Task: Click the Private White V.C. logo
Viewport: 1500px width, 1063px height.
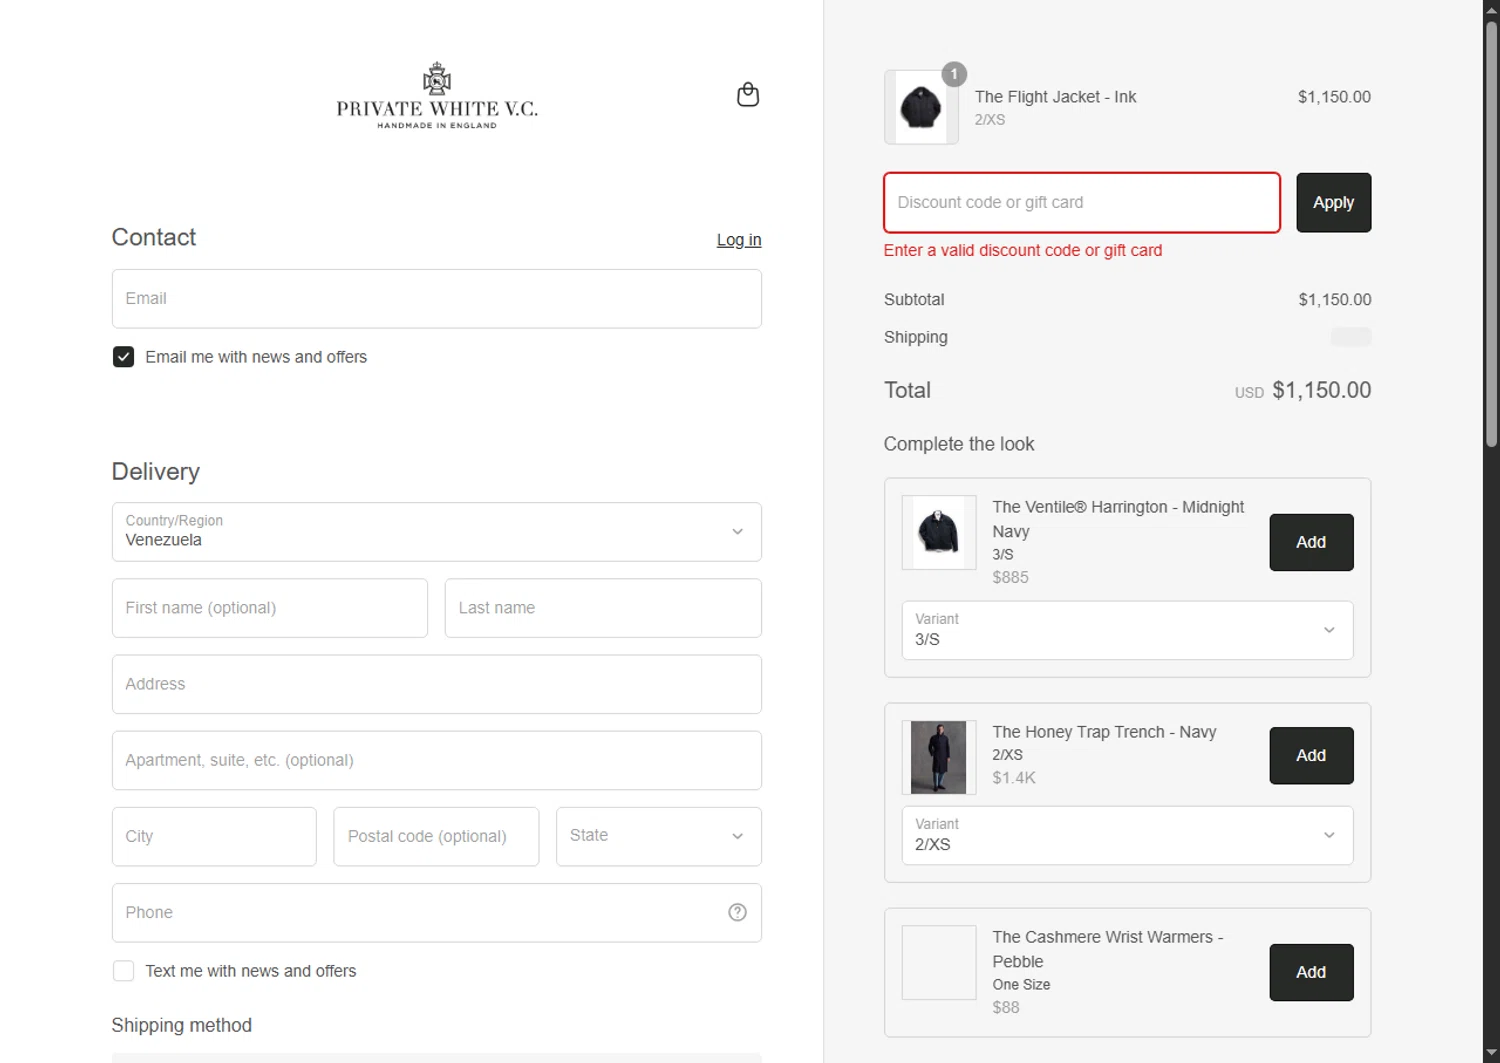Action: [437, 96]
